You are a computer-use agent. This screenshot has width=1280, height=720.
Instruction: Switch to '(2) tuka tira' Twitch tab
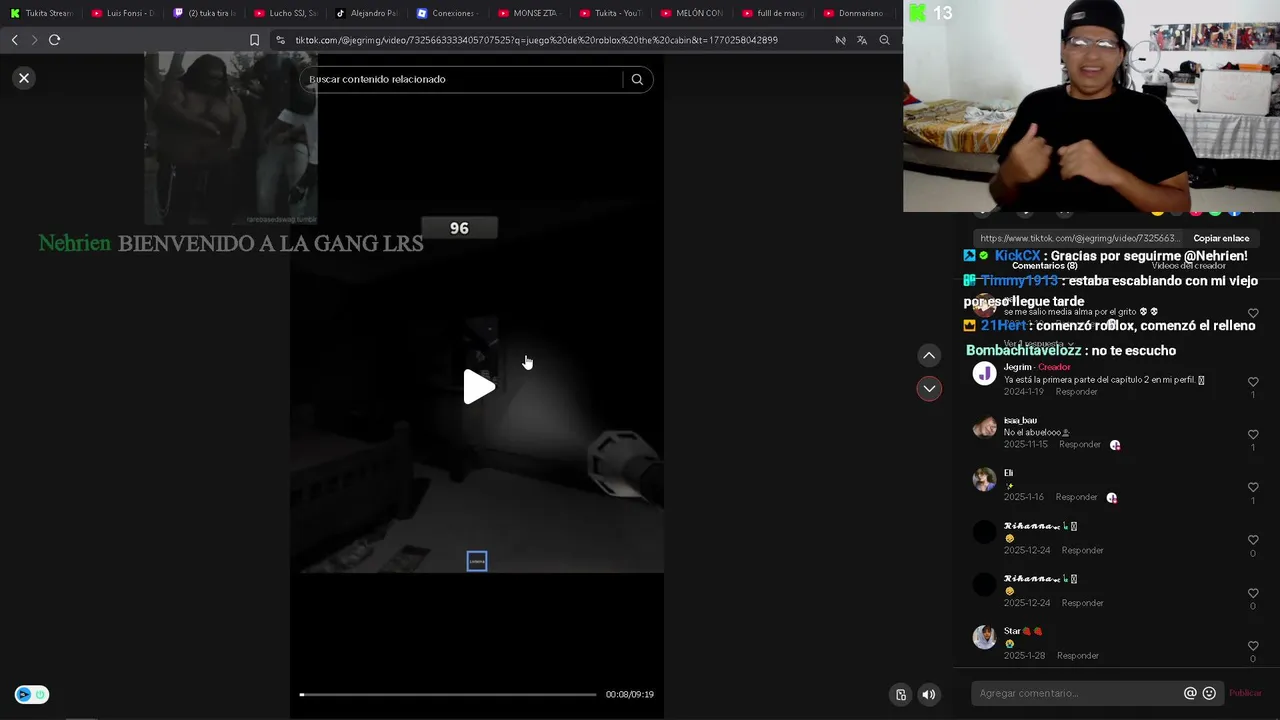(203, 13)
